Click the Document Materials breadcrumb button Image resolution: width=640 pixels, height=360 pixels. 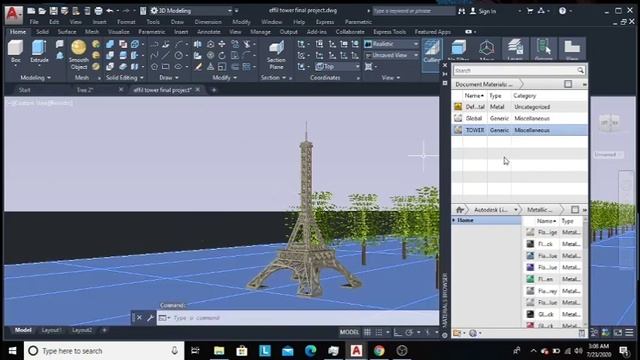pos(484,84)
